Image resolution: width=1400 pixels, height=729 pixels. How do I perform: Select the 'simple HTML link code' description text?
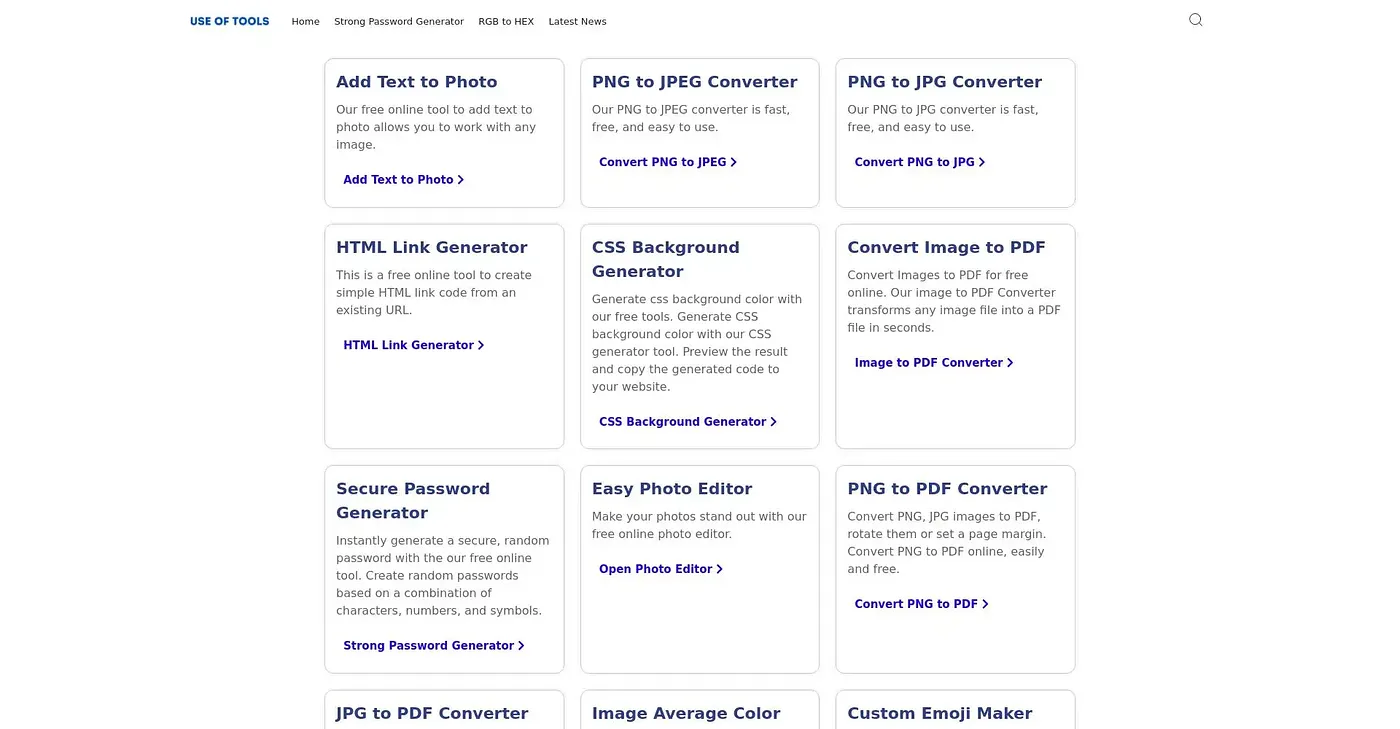coord(435,292)
